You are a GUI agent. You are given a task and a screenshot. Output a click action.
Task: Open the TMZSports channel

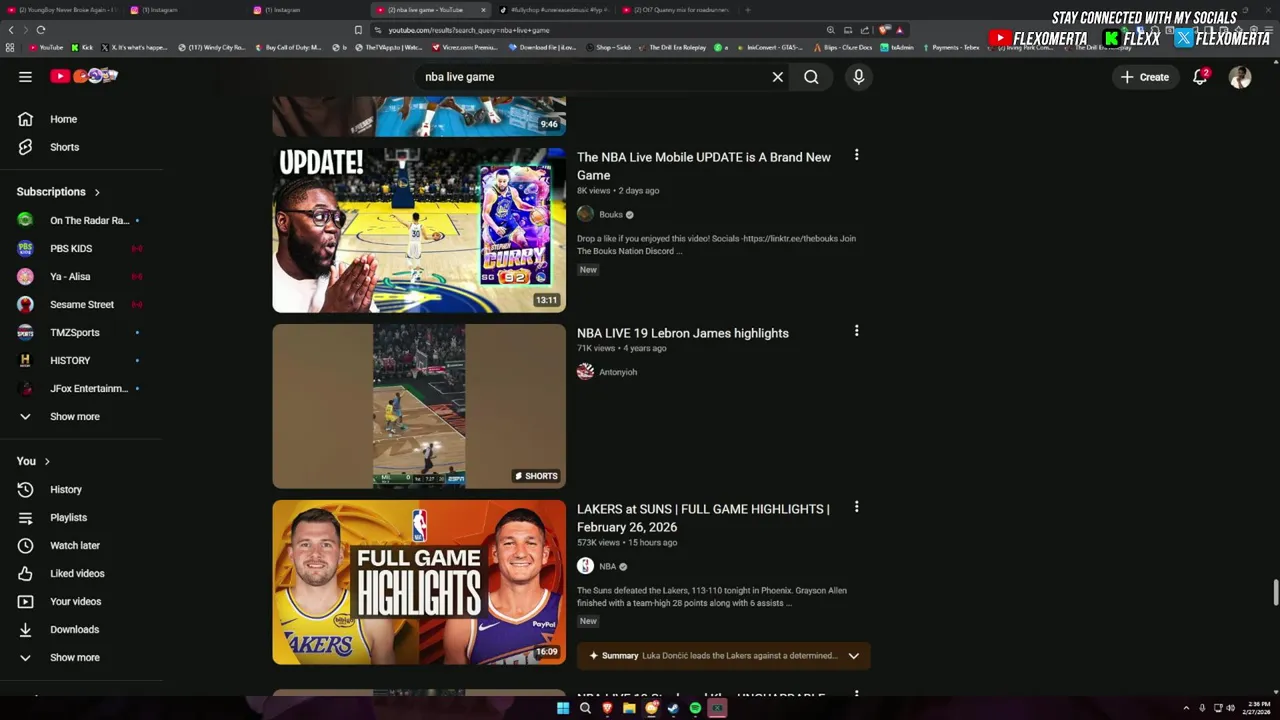pos(82,332)
